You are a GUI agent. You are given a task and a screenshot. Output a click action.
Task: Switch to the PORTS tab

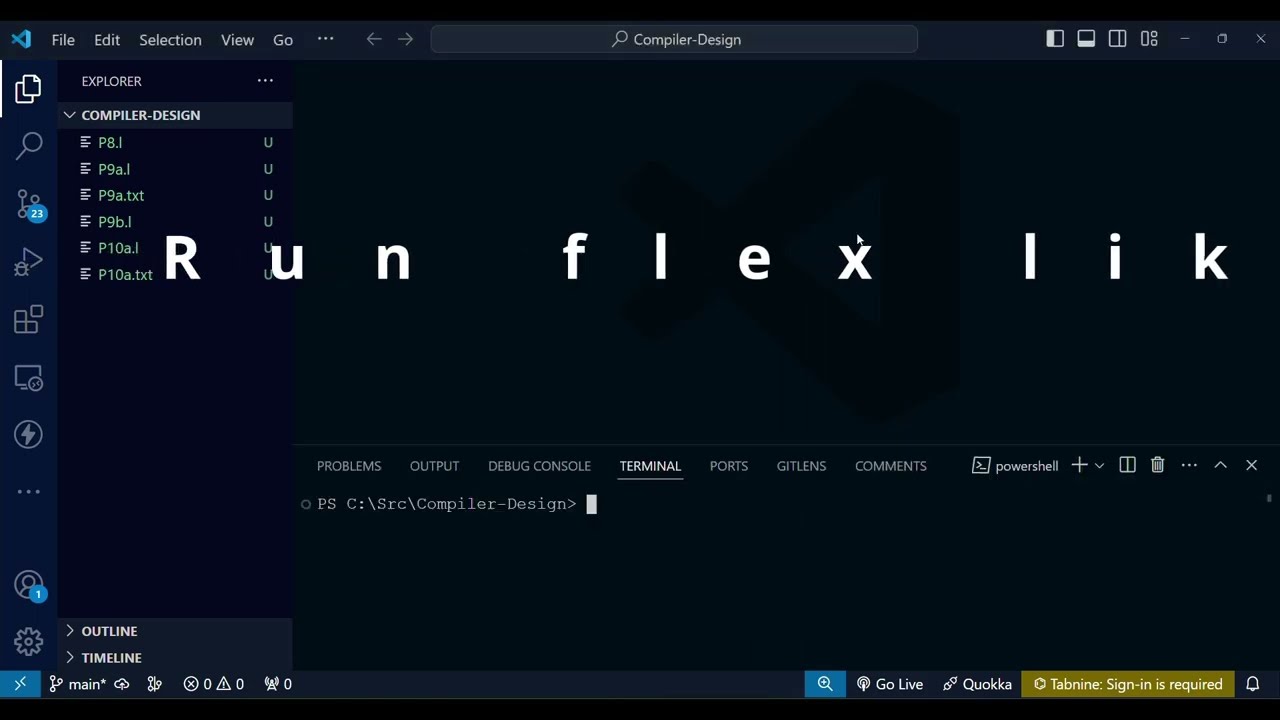(x=729, y=466)
